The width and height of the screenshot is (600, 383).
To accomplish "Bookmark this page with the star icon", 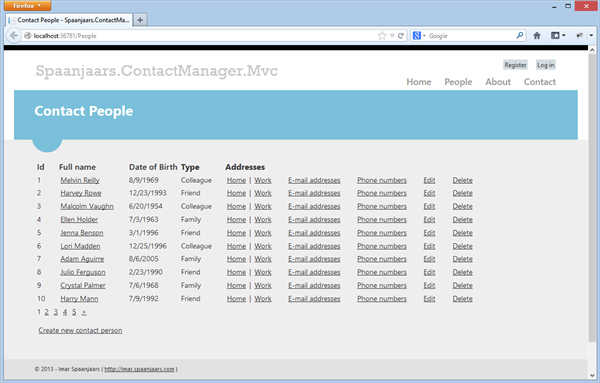I will coord(382,36).
